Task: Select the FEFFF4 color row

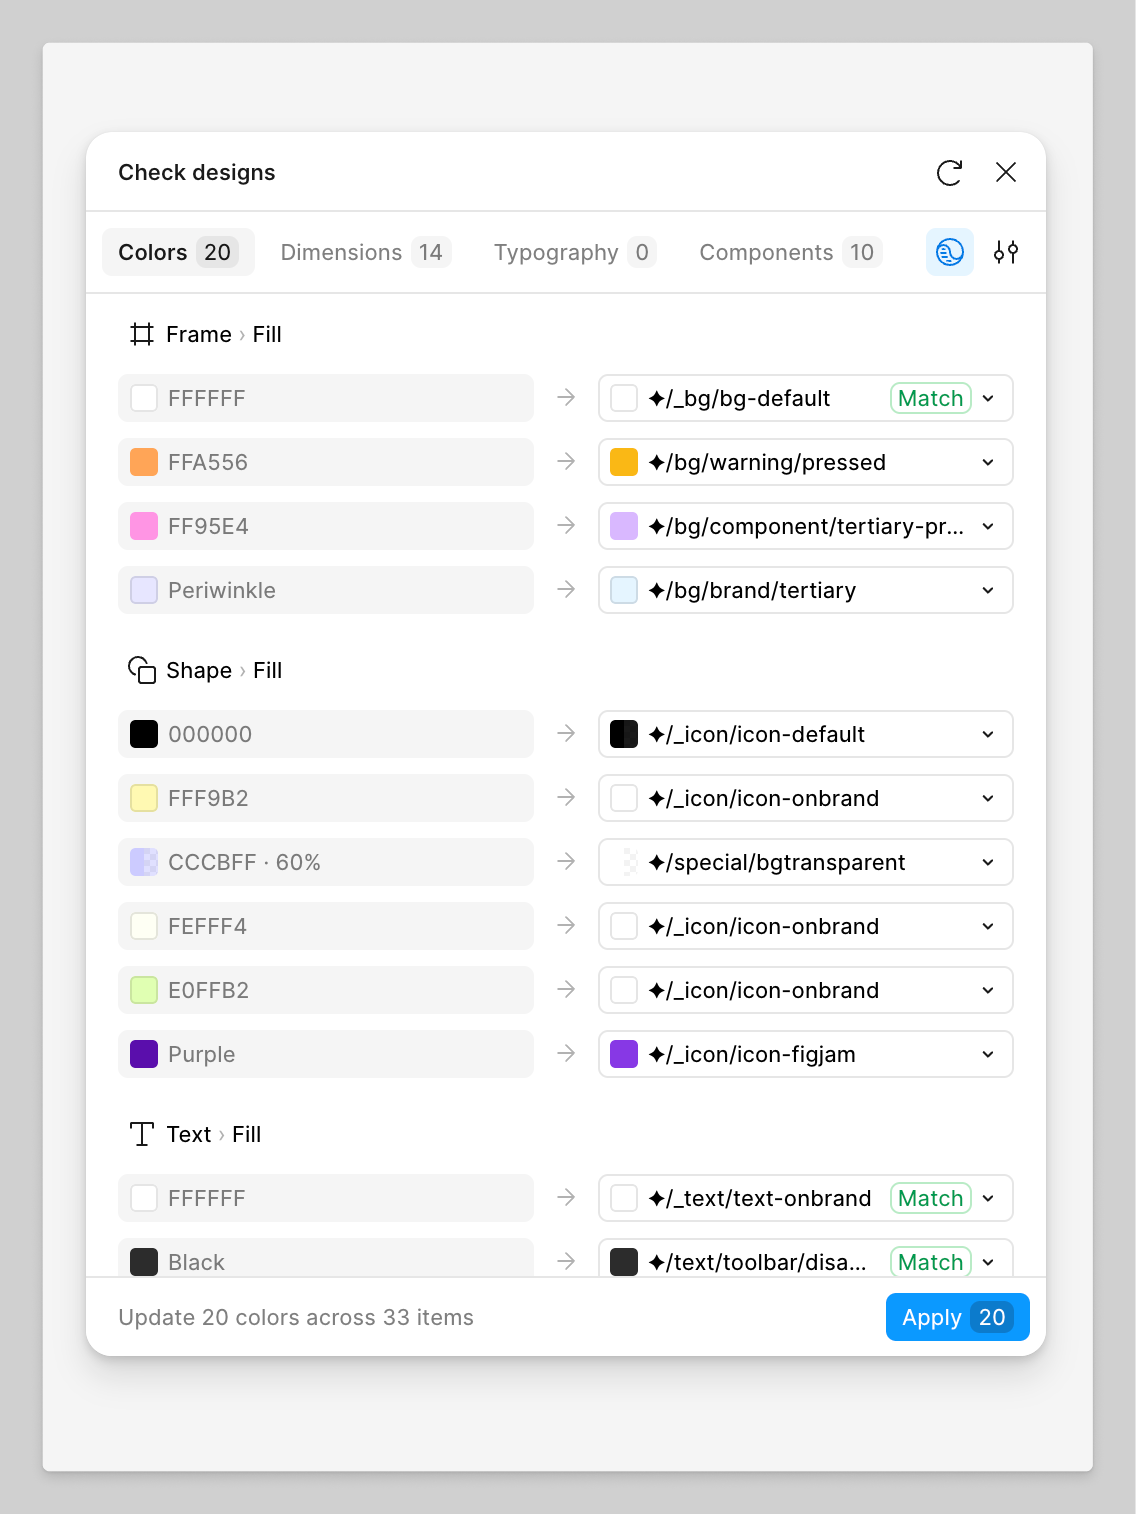Action: click(326, 926)
